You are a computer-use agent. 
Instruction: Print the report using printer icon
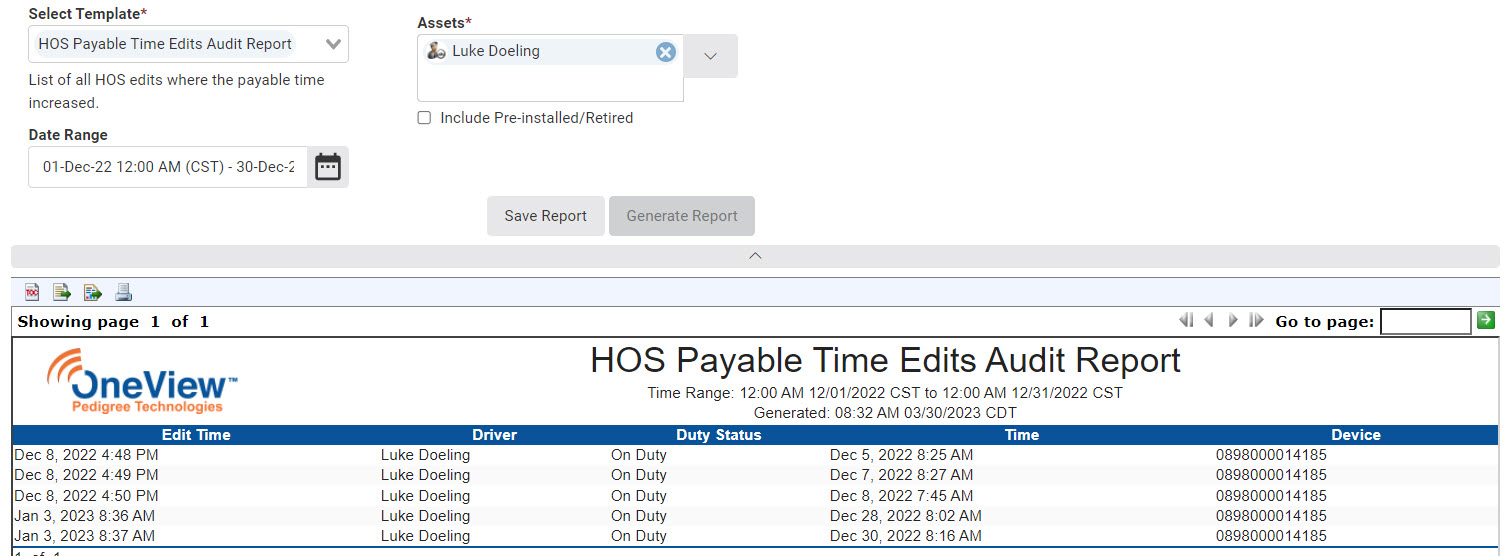tap(123, 292)
